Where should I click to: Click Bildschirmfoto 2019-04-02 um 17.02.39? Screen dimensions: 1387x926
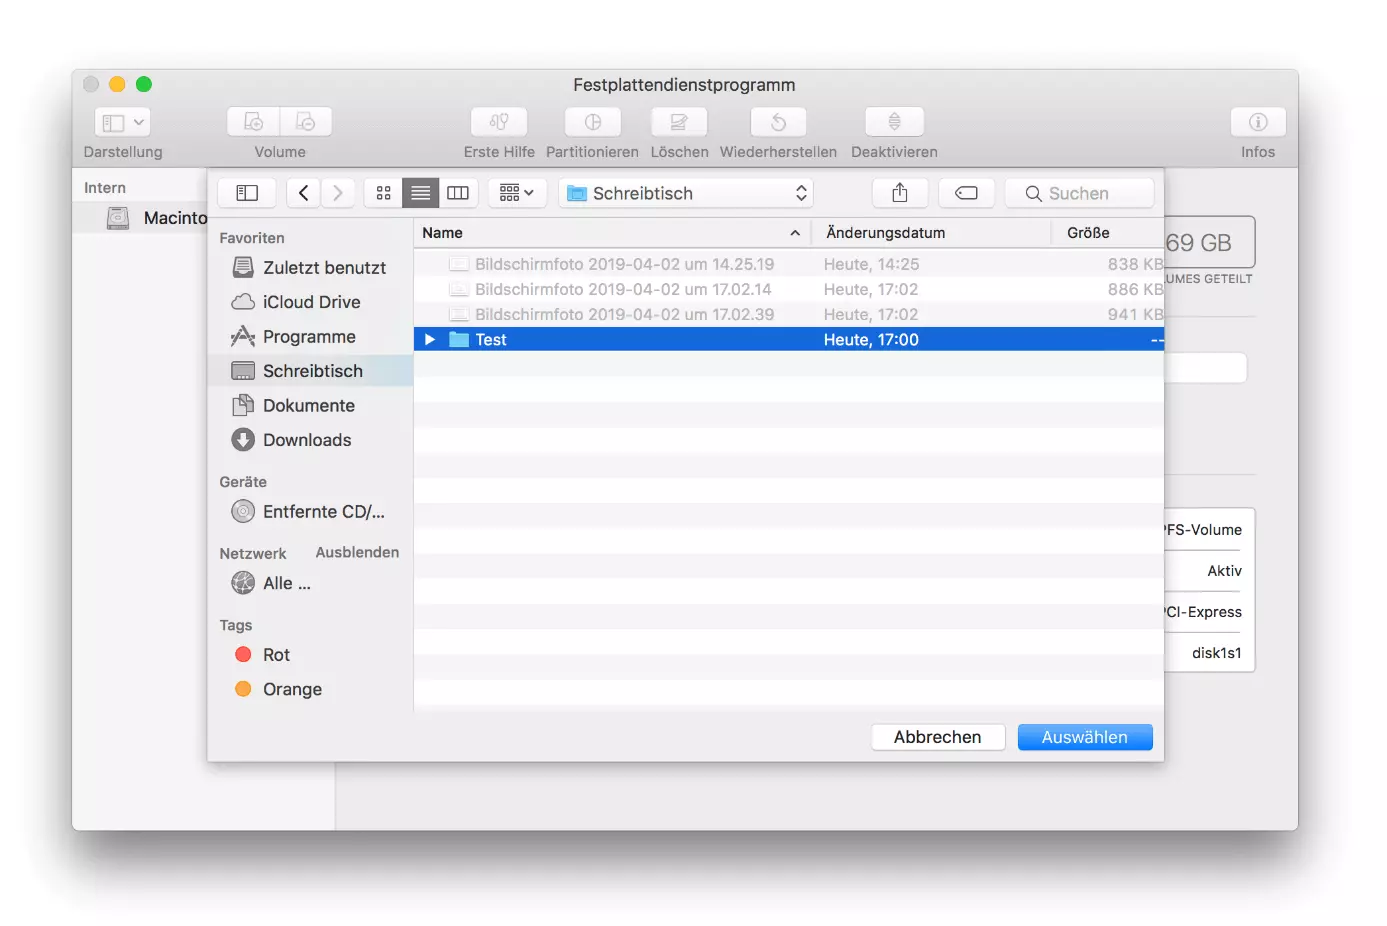click(624, 314)
